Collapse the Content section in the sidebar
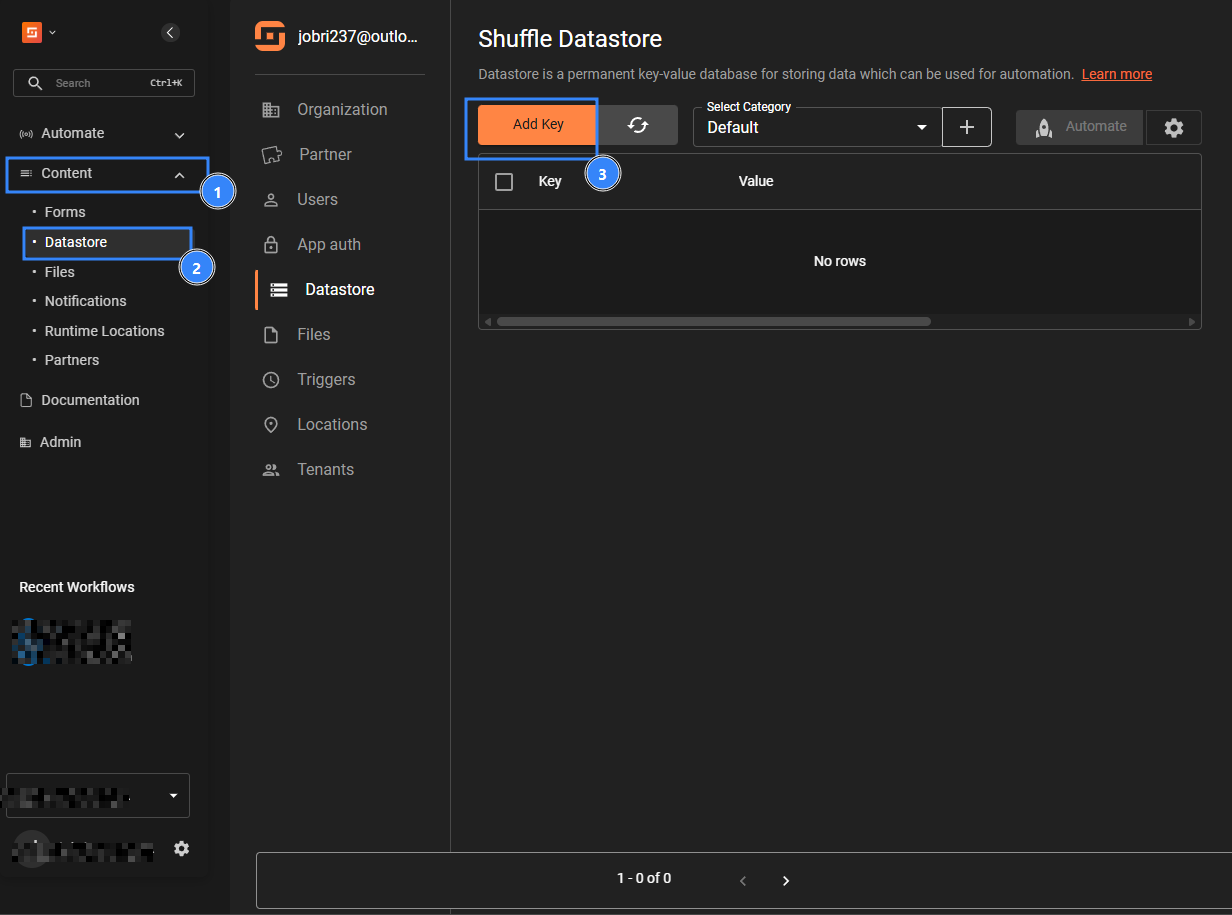The width and height of the screenshot is (1232, 915). tap(105, 174)
